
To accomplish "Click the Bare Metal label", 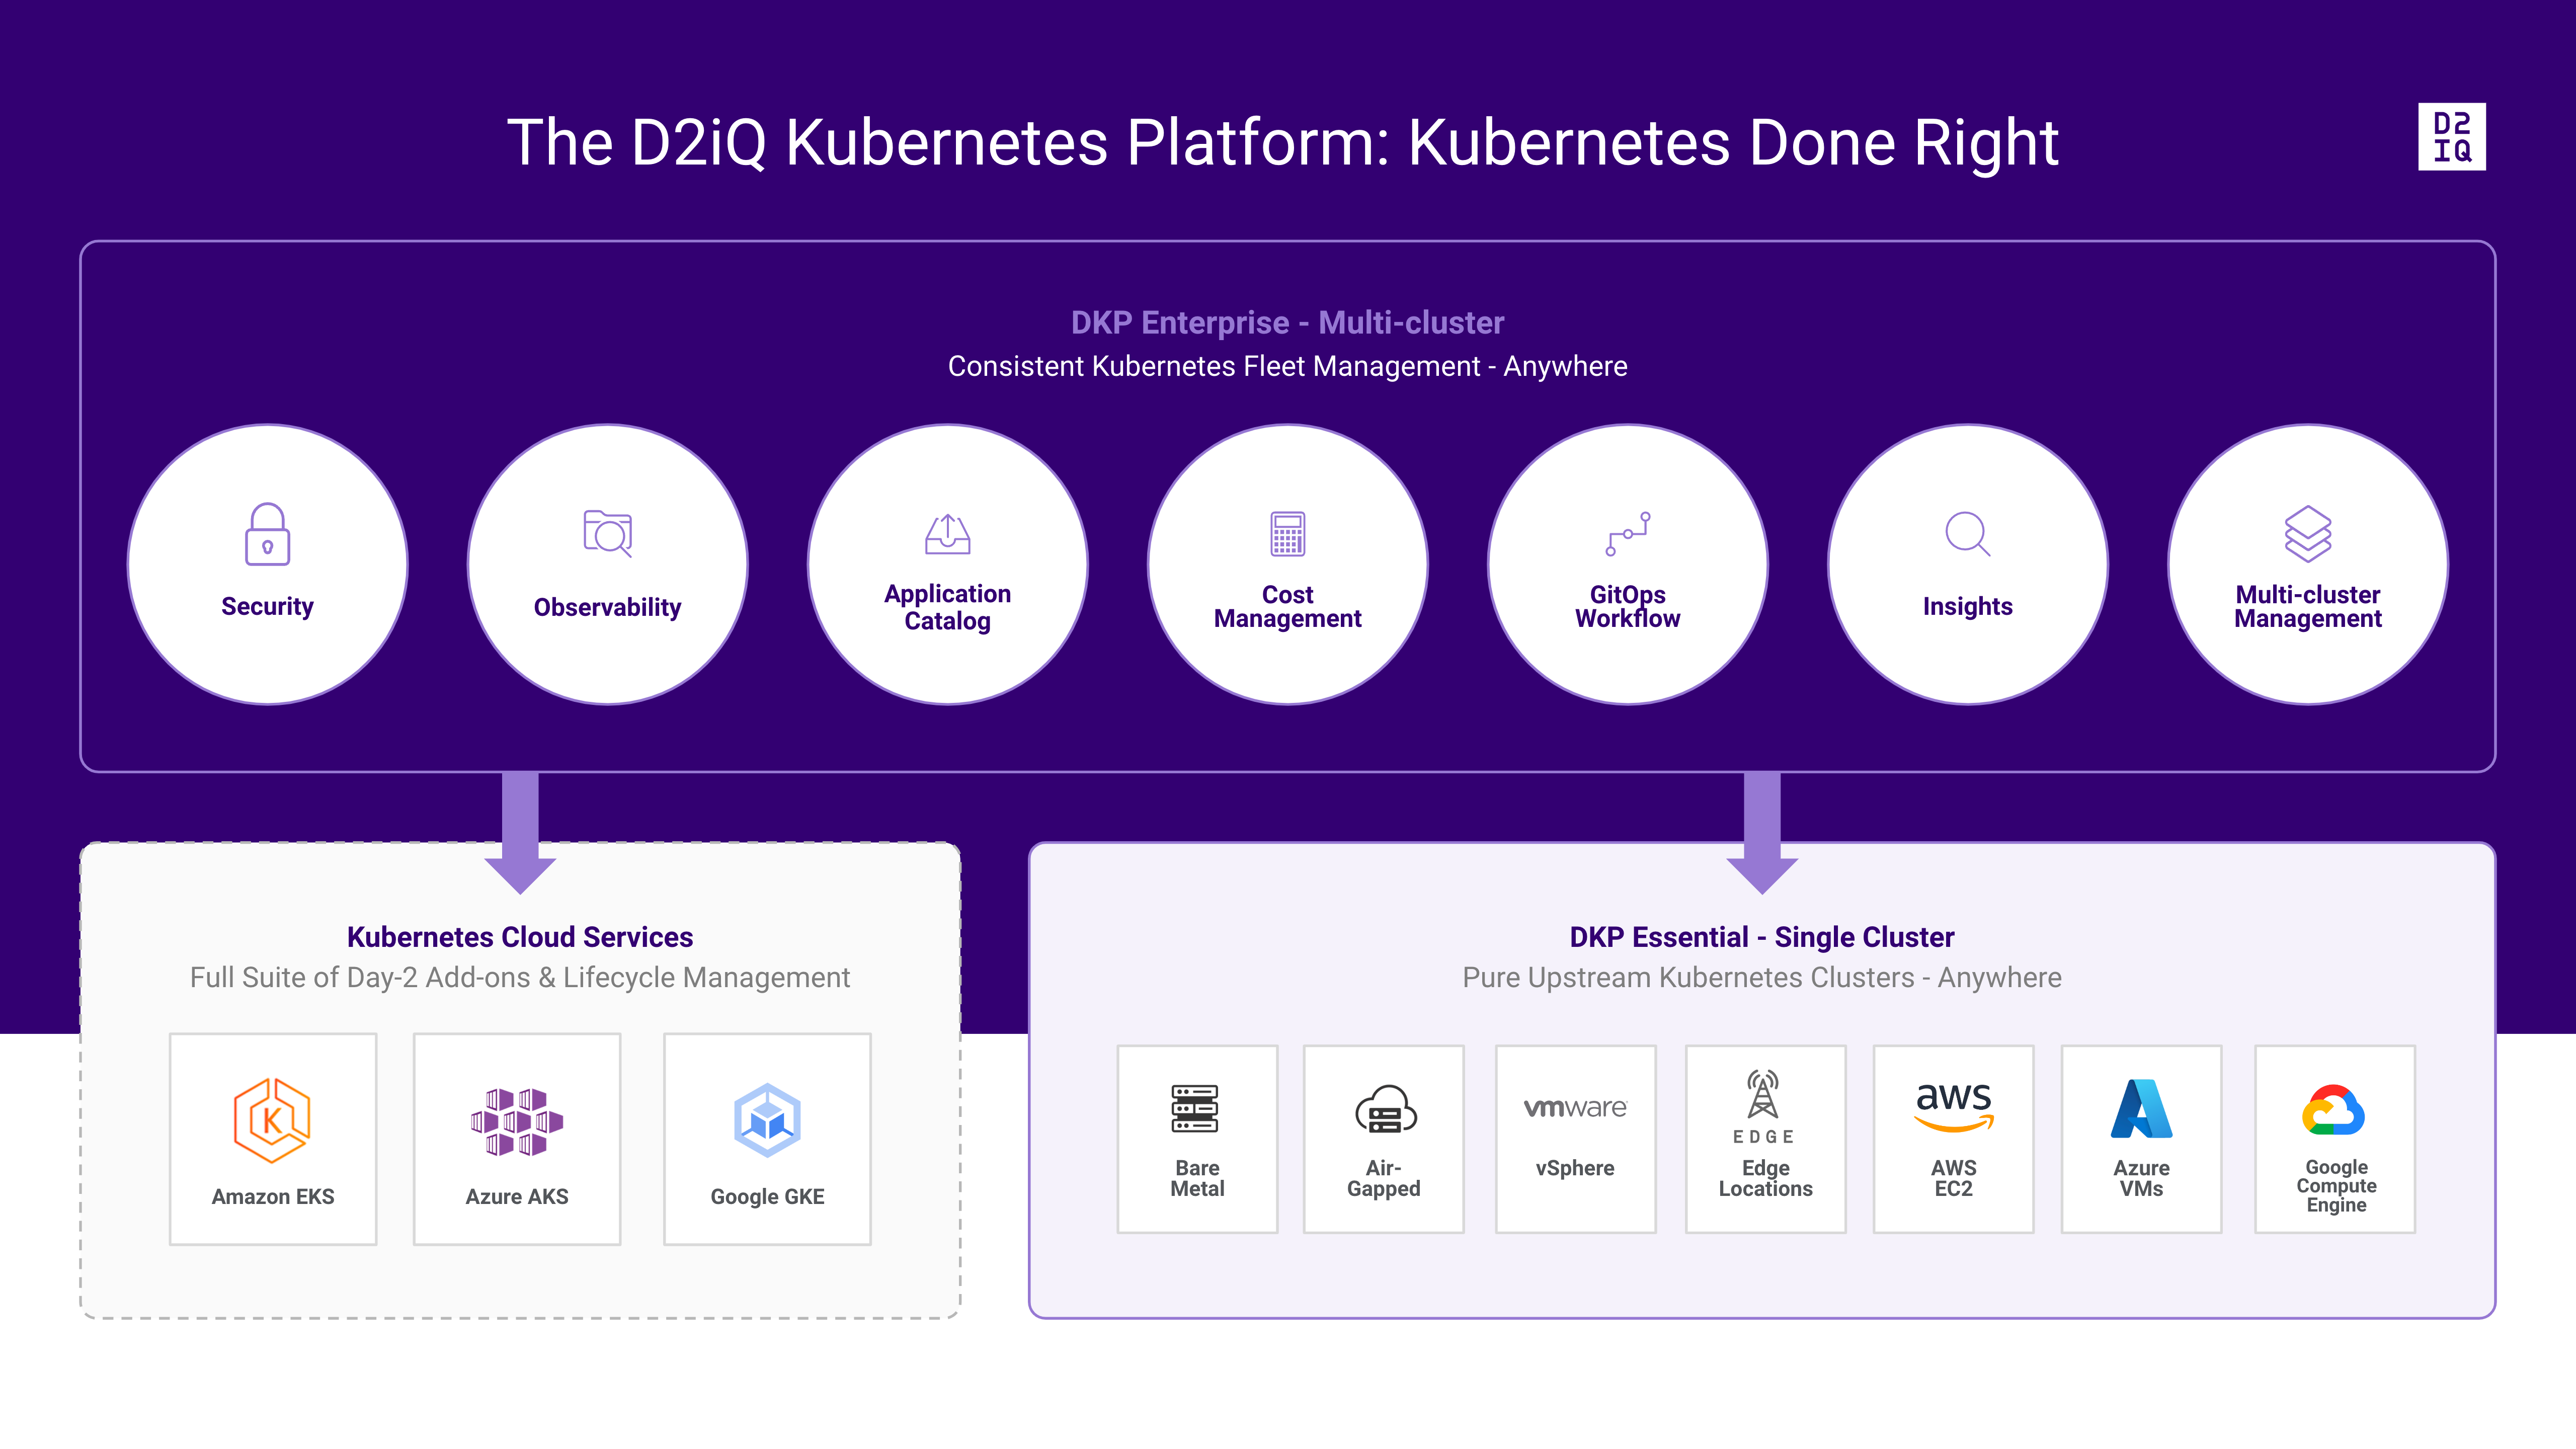I will click(1197, 1178).
